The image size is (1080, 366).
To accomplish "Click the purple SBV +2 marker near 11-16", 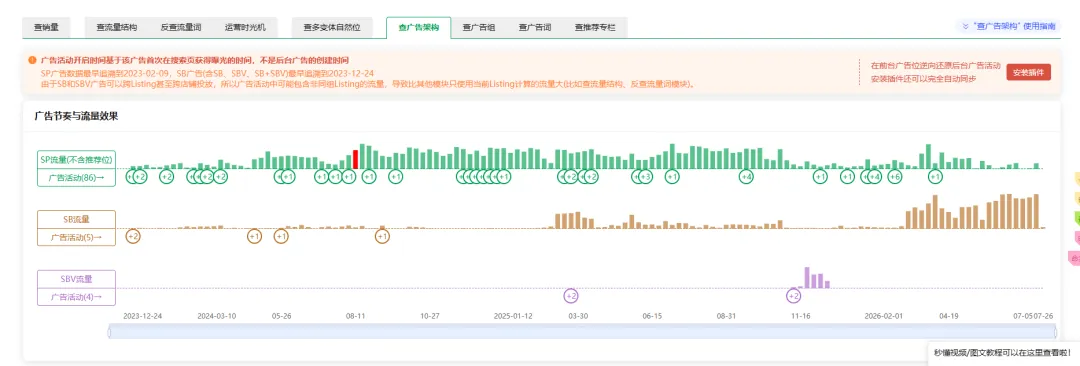I will pos(793,296).
